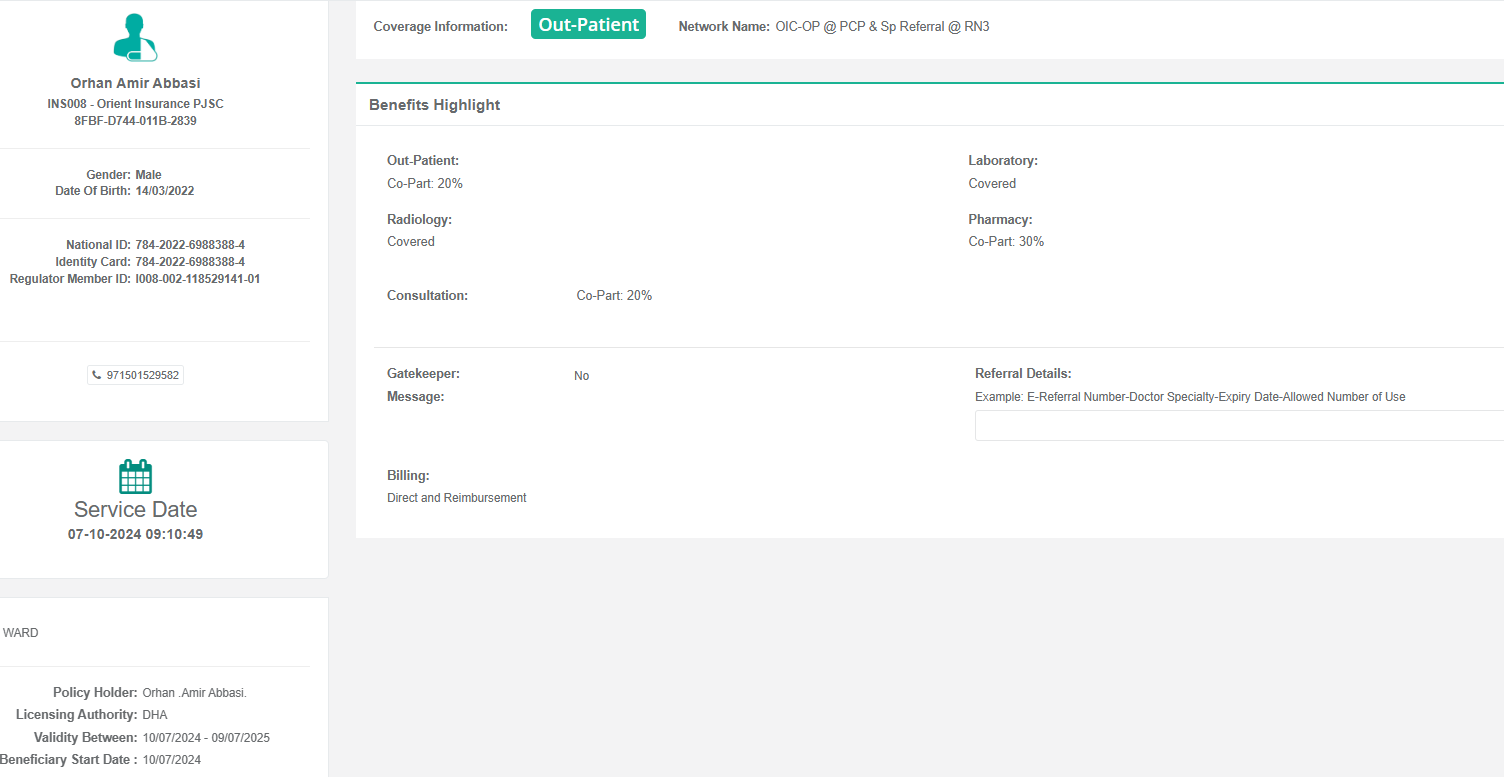
Task: Click the Laboratory benefit label
Action: pos(1003,160)
